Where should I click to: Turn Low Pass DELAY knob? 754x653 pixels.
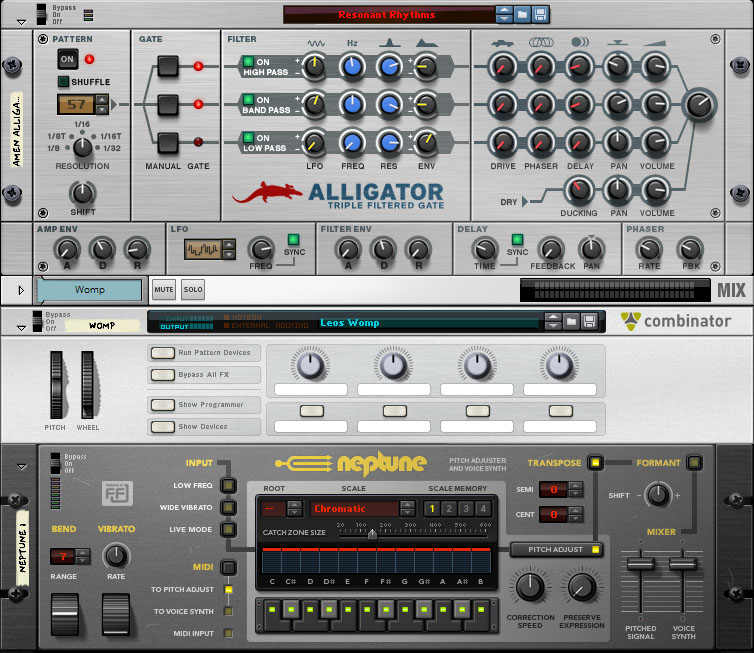pos(579,142)
